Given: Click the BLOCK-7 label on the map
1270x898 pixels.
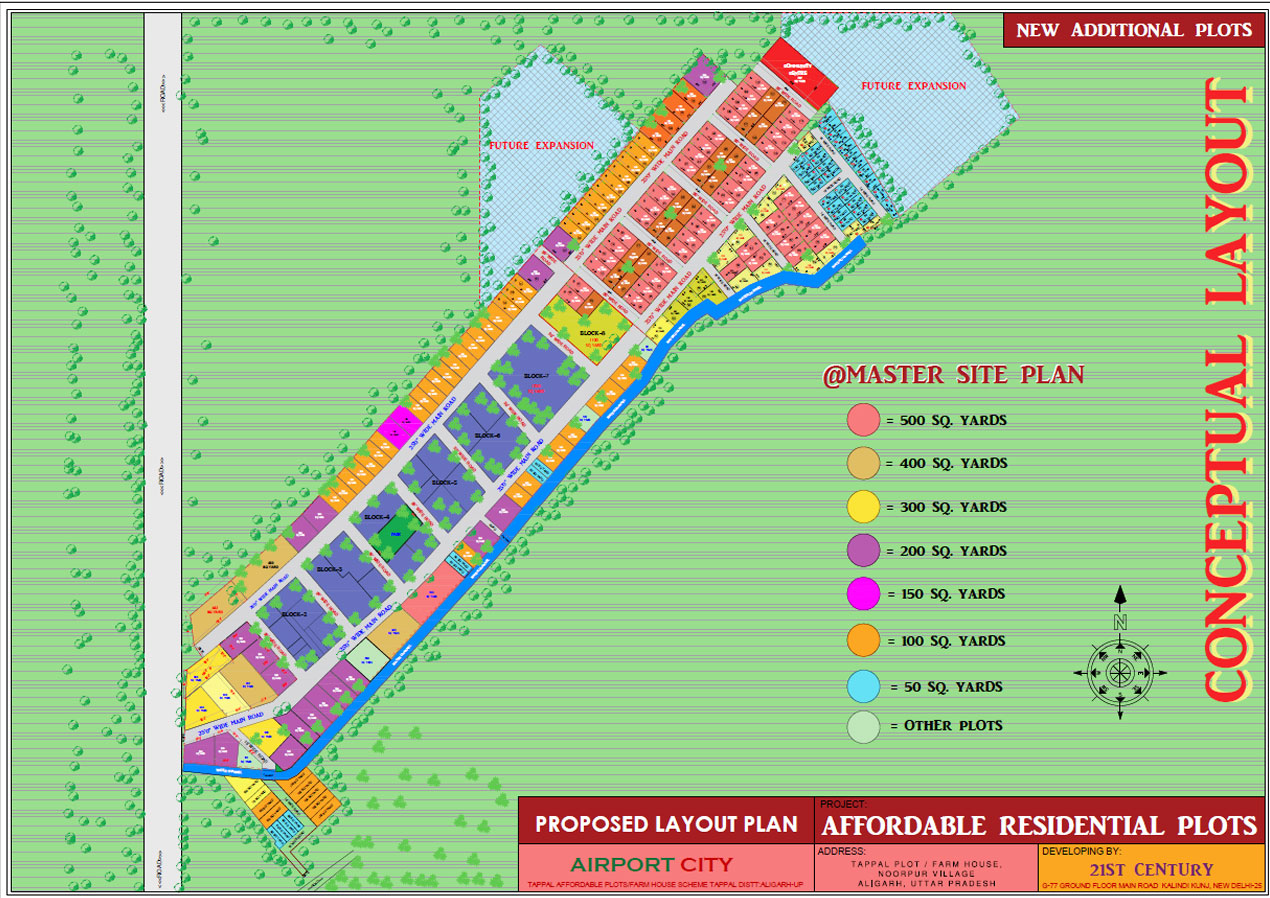Looking at the screenshot, I should (537, 375).
